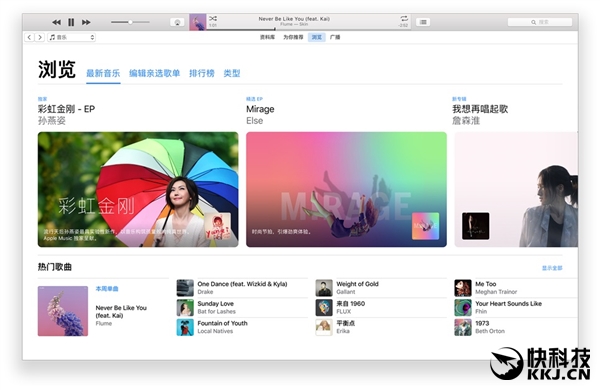Screen dimensions: 600x390
Task: Play Fountain of Youth album thumbnail
Action: (x=185, y=327)
